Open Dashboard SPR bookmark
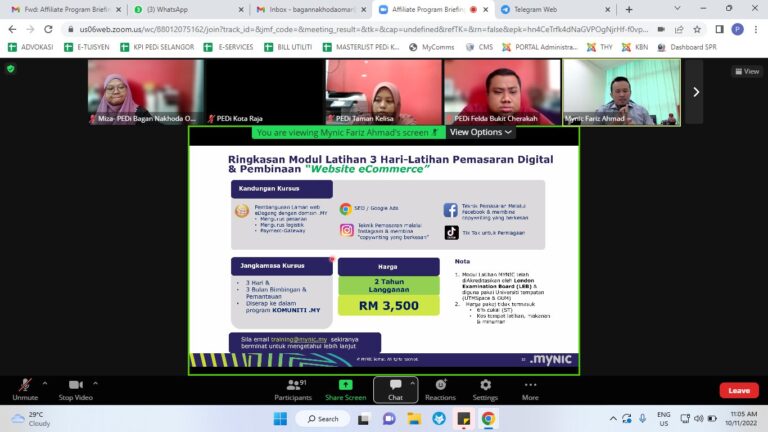Screen dimensions: 768x432 click(x=687, y=47)
